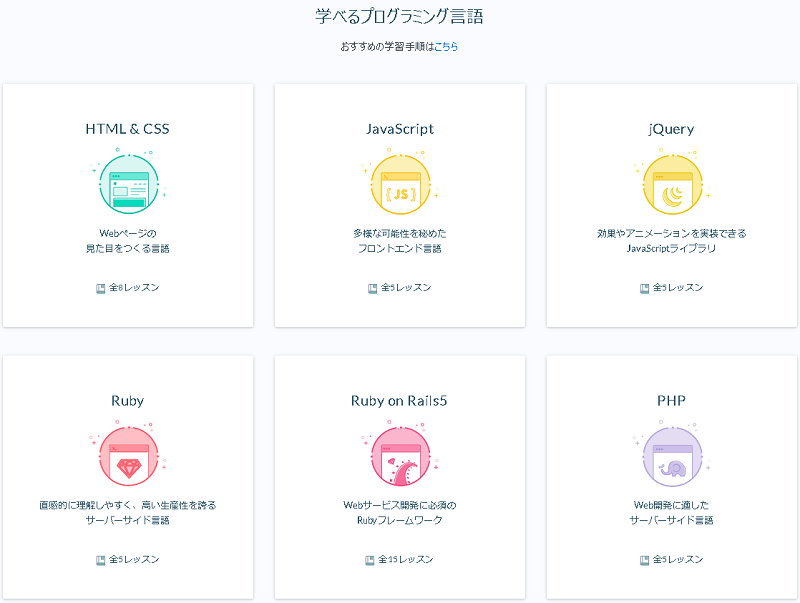Open the PHP course title

pos(671,401)
